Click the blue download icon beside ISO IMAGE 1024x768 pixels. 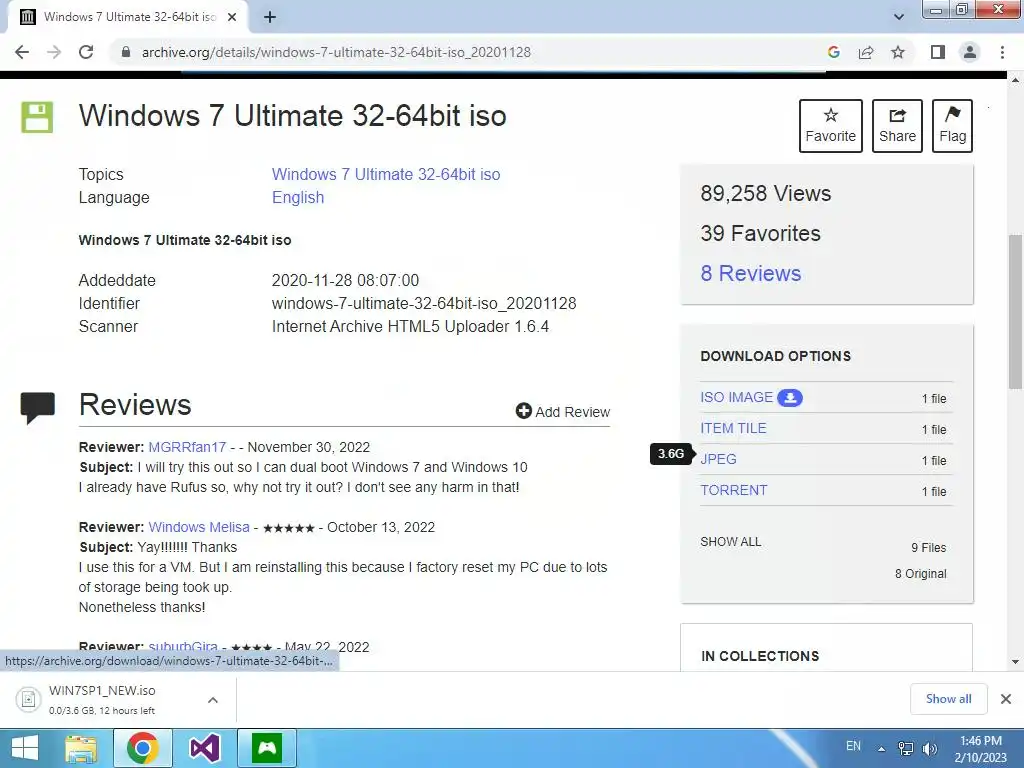(x=790, y=398)
